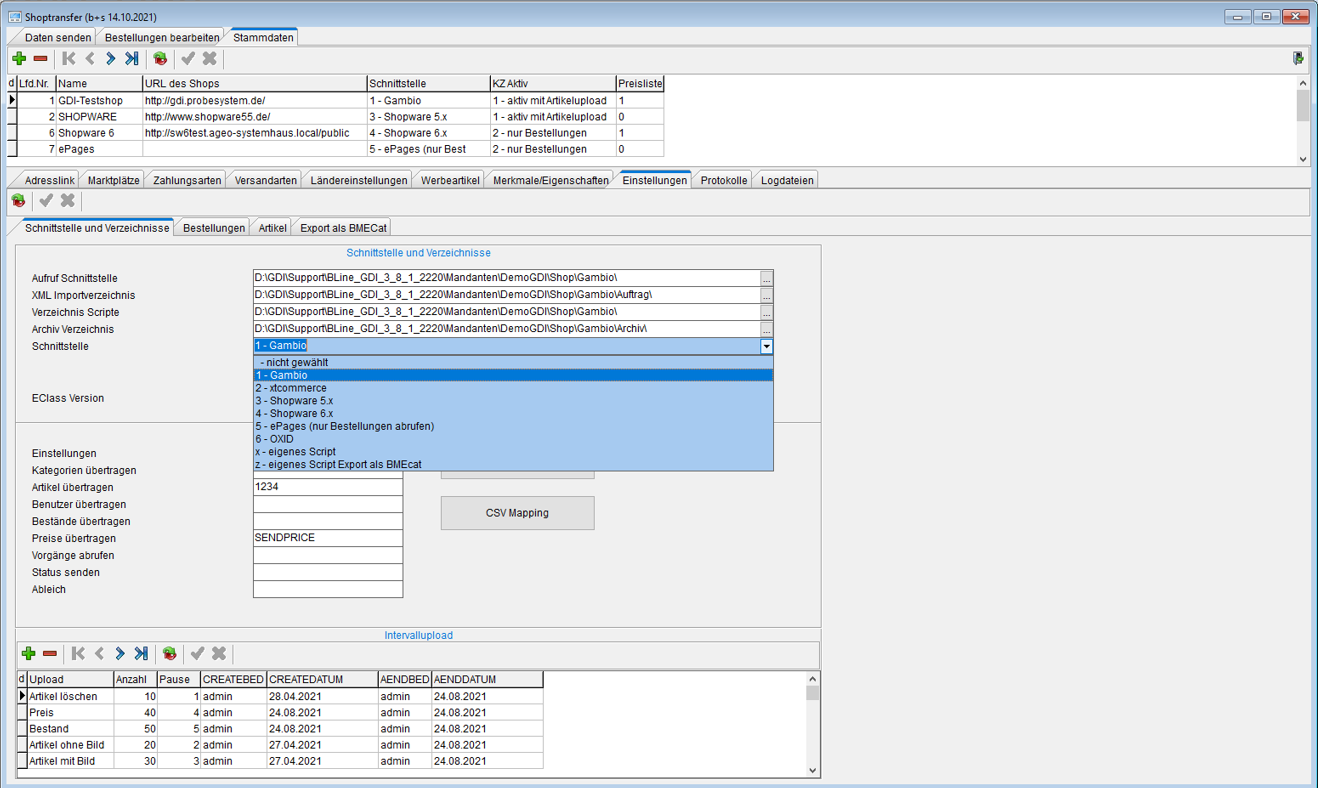
Task: Delete shop record with the top red minus icon
Action: (40, 59)
